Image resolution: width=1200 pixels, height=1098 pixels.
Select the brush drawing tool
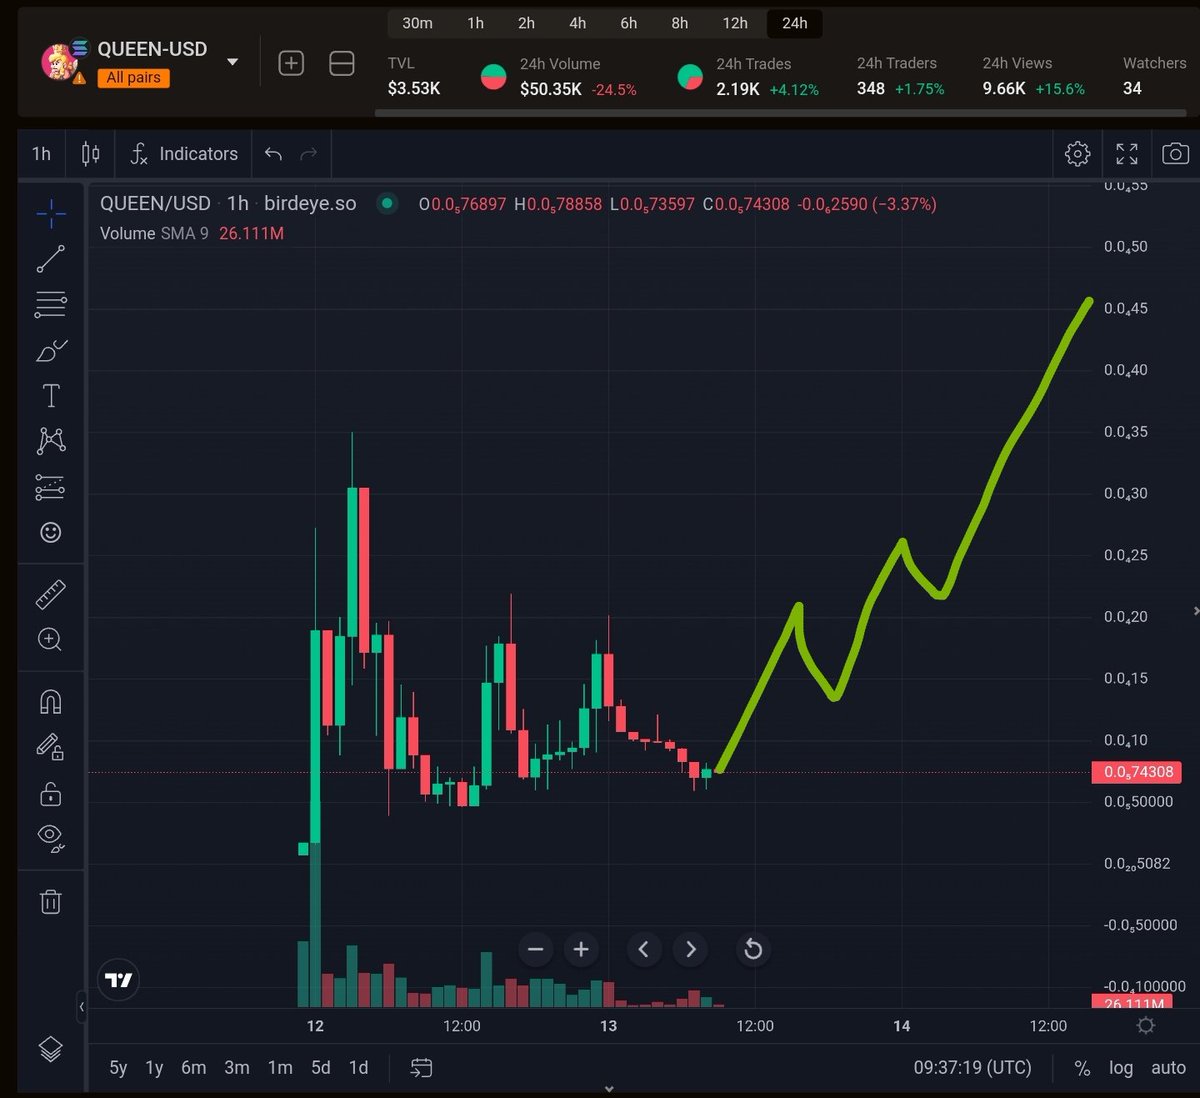pos(51,351)
